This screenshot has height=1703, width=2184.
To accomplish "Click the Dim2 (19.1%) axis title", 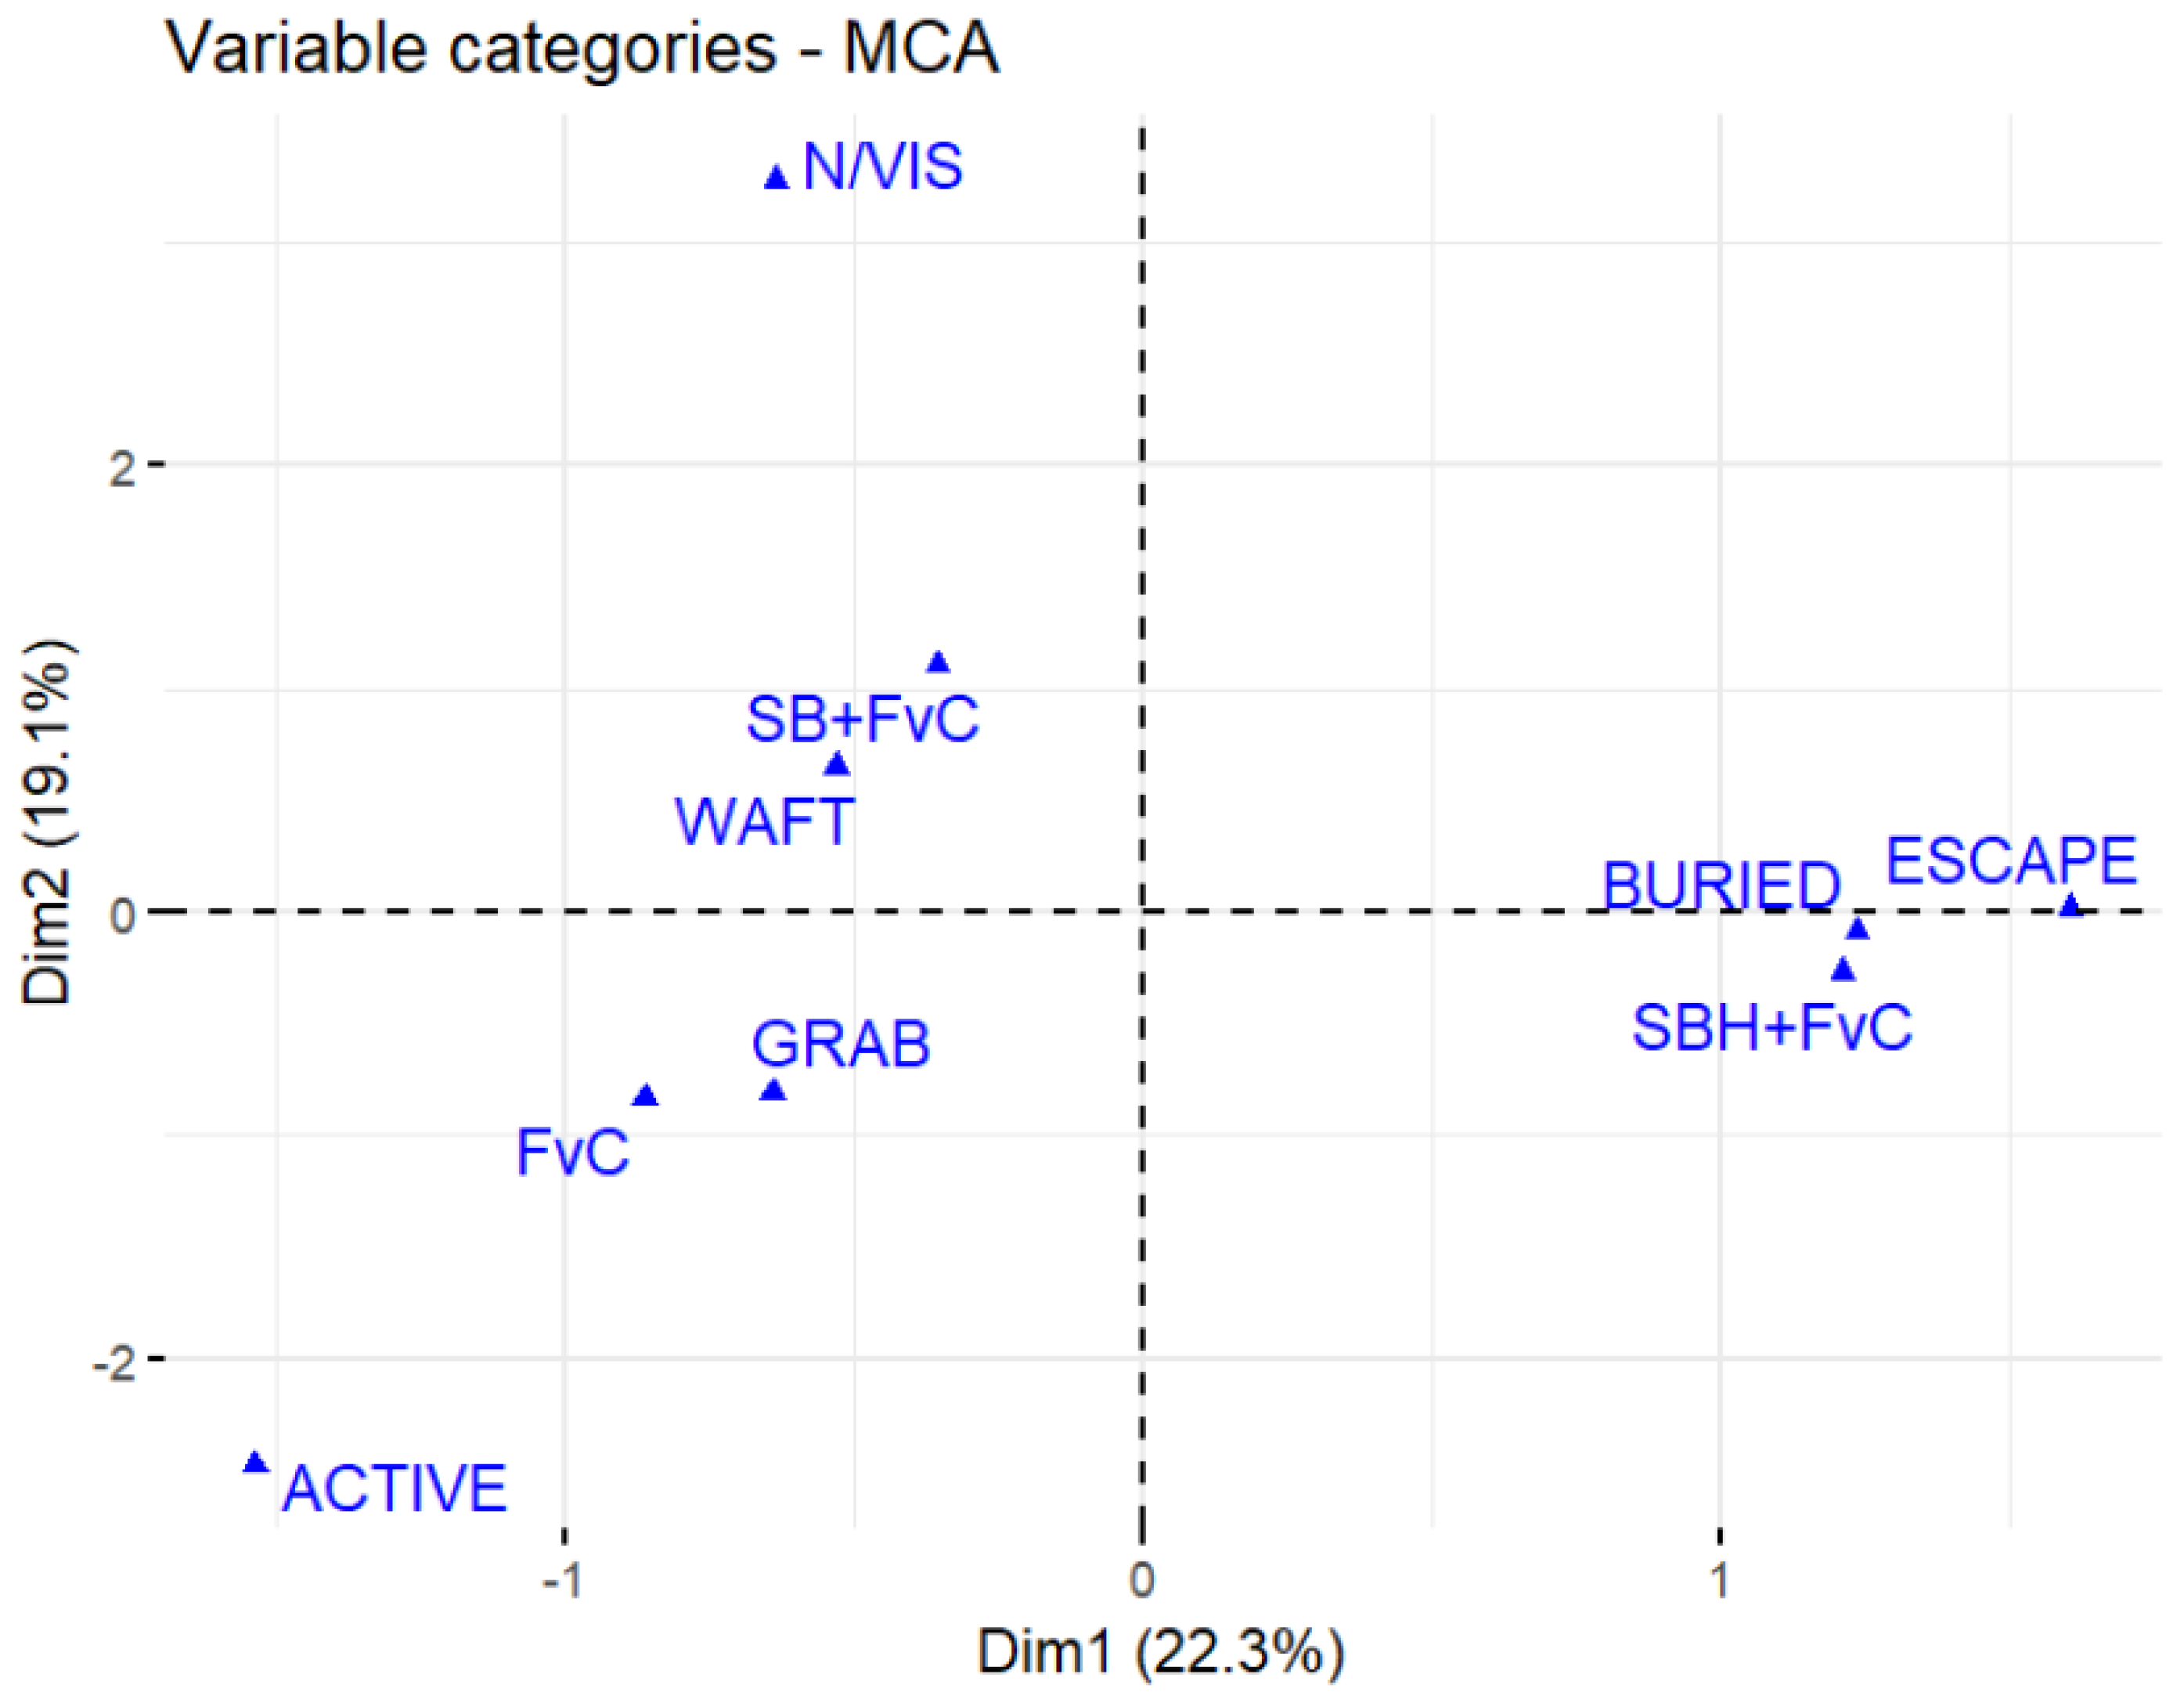I will 48,822.
